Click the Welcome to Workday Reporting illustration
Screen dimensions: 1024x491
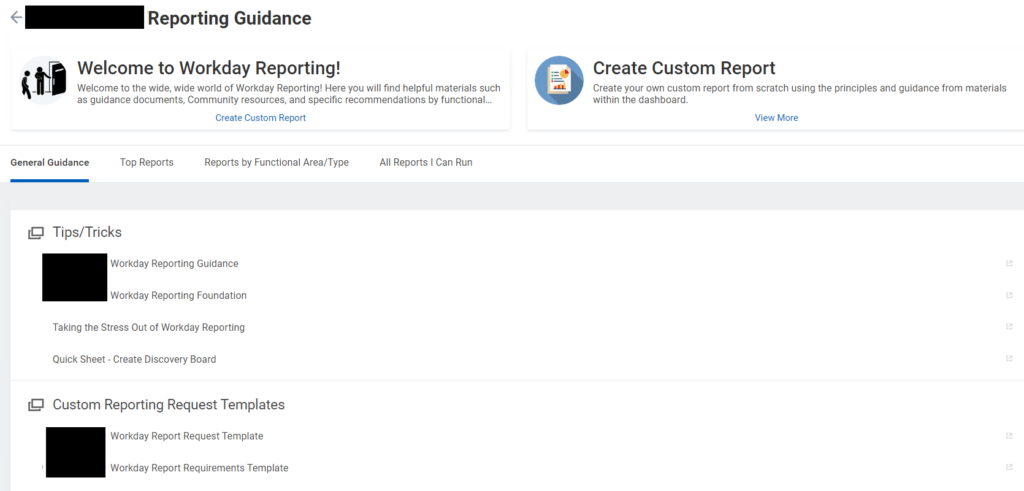coord(44,80)
